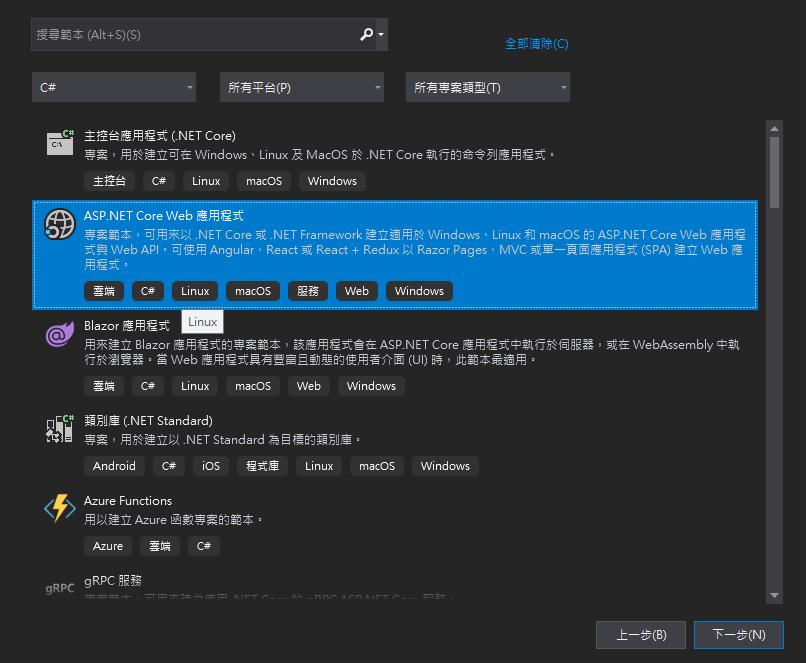Click the 程式庫 tag in class library template
Image resolution: width=806 pixels, height=663 pixels.
[262, 466]
